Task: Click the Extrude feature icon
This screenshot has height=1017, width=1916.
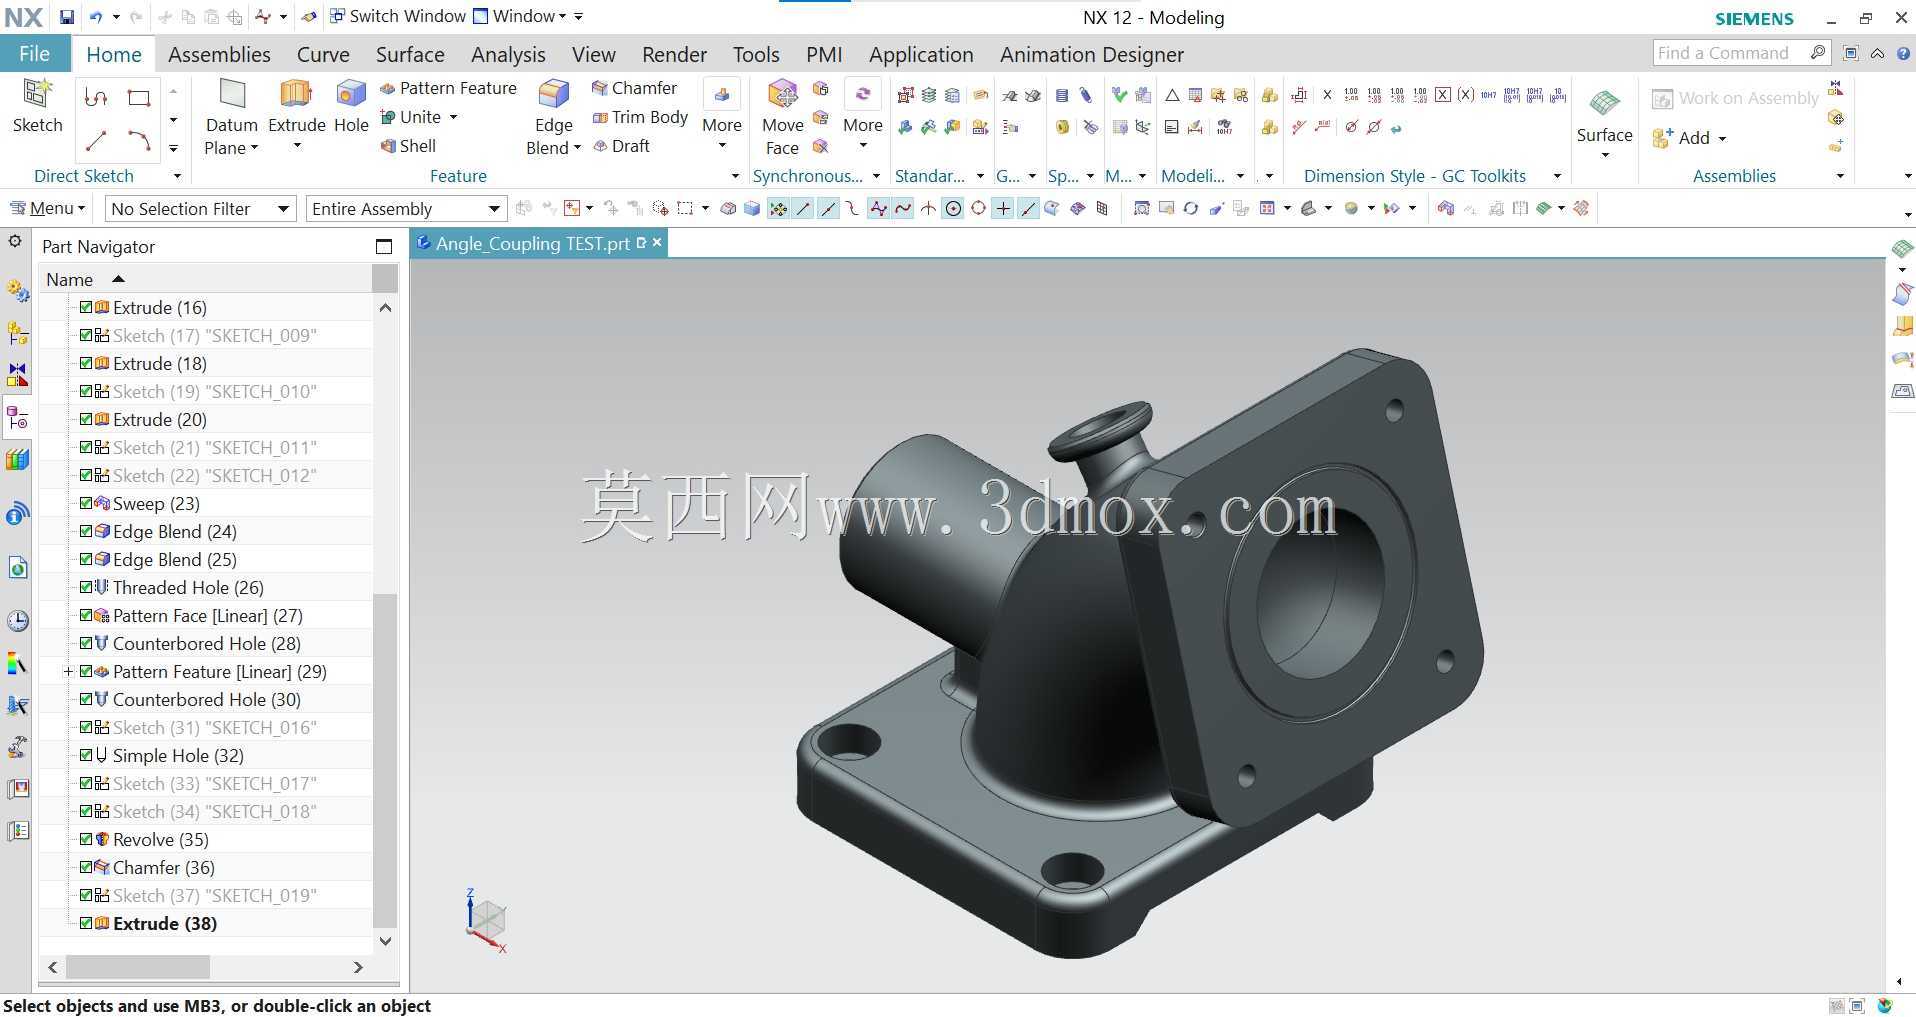Action: click(x=296, y=95)
